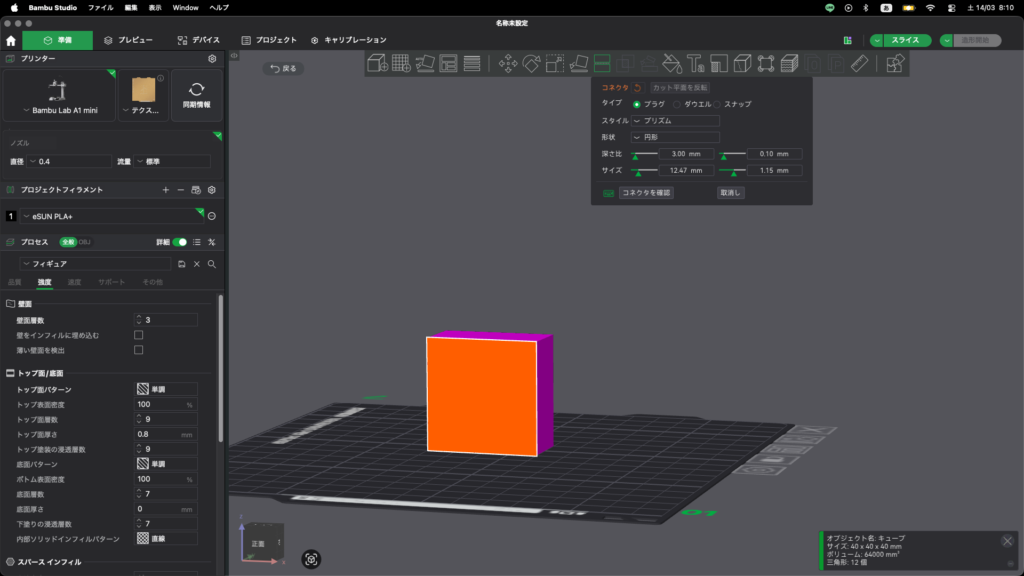Switch to the プレビュー tab
Image resolution: width=1024 pixels, height=576 pixels.
129,40
